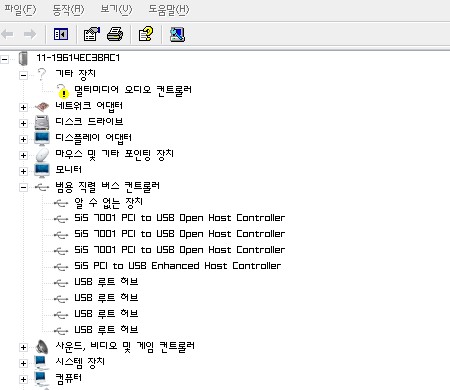Image resolution: width=450 pixels, height=390 pixels.
Task: Select the 컴퓨터 label
Action: [68, 378]
